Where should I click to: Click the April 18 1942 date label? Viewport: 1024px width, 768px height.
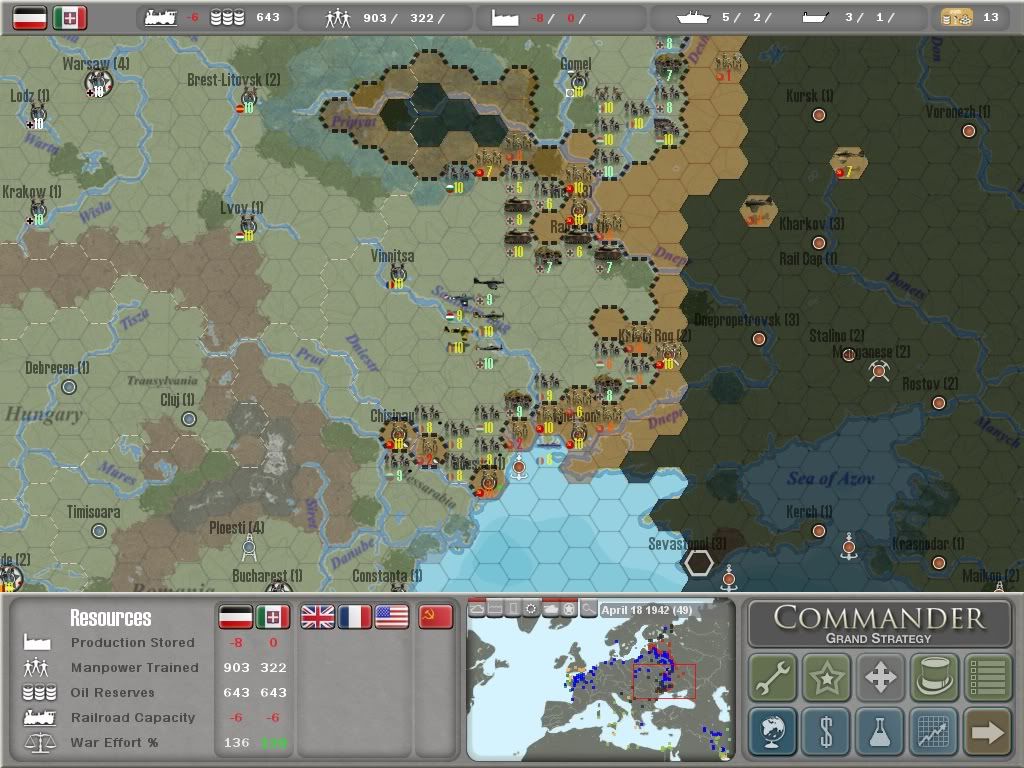pyautogui.click(x=647, y=610)
